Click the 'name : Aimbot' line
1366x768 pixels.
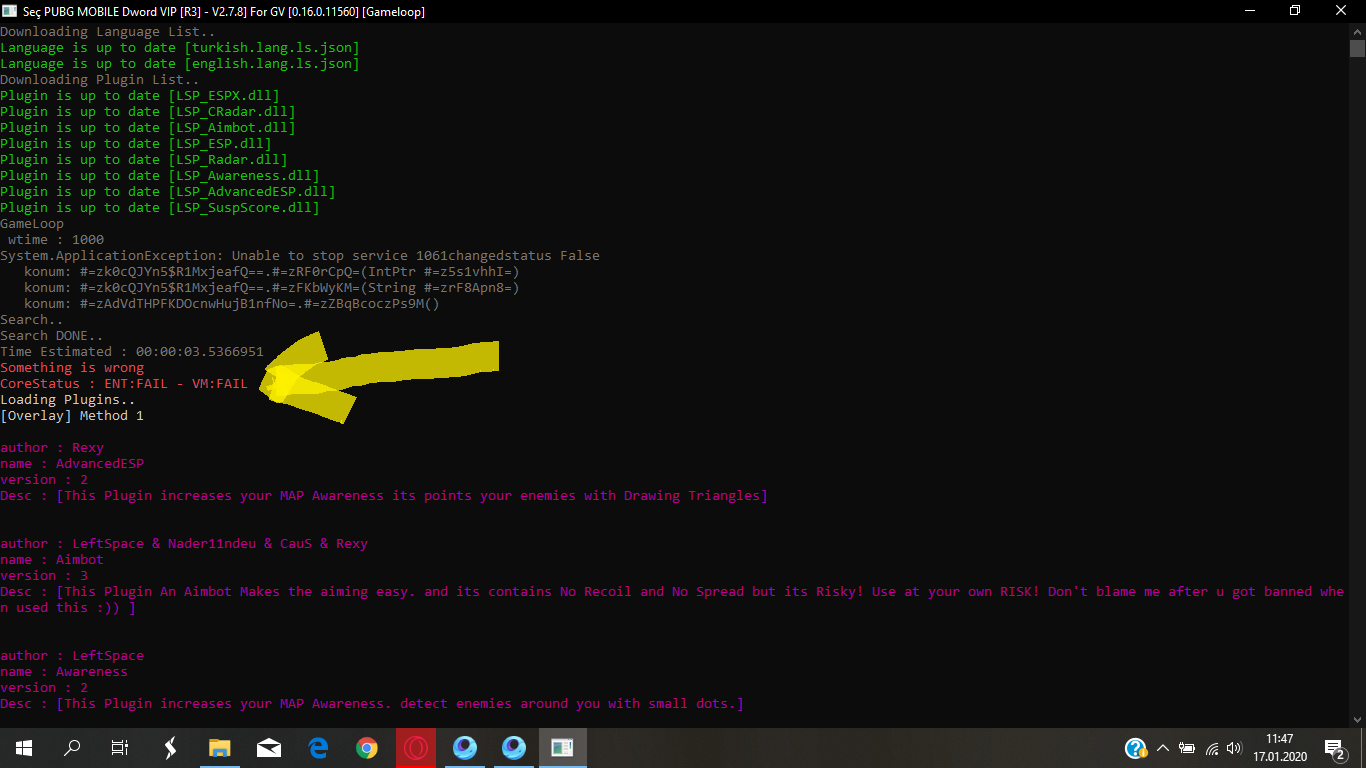click(x=52, y=560)
